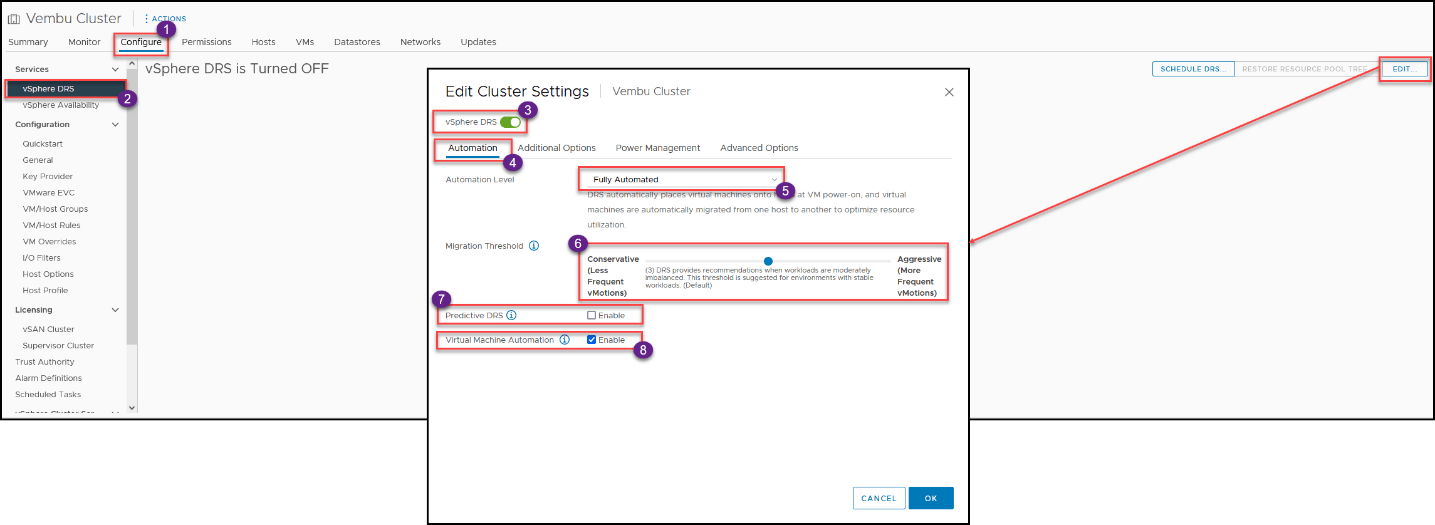Screen dimensions: 1435x525
Task: Click OK to save cluster settings
Action: tap(931, 498)
